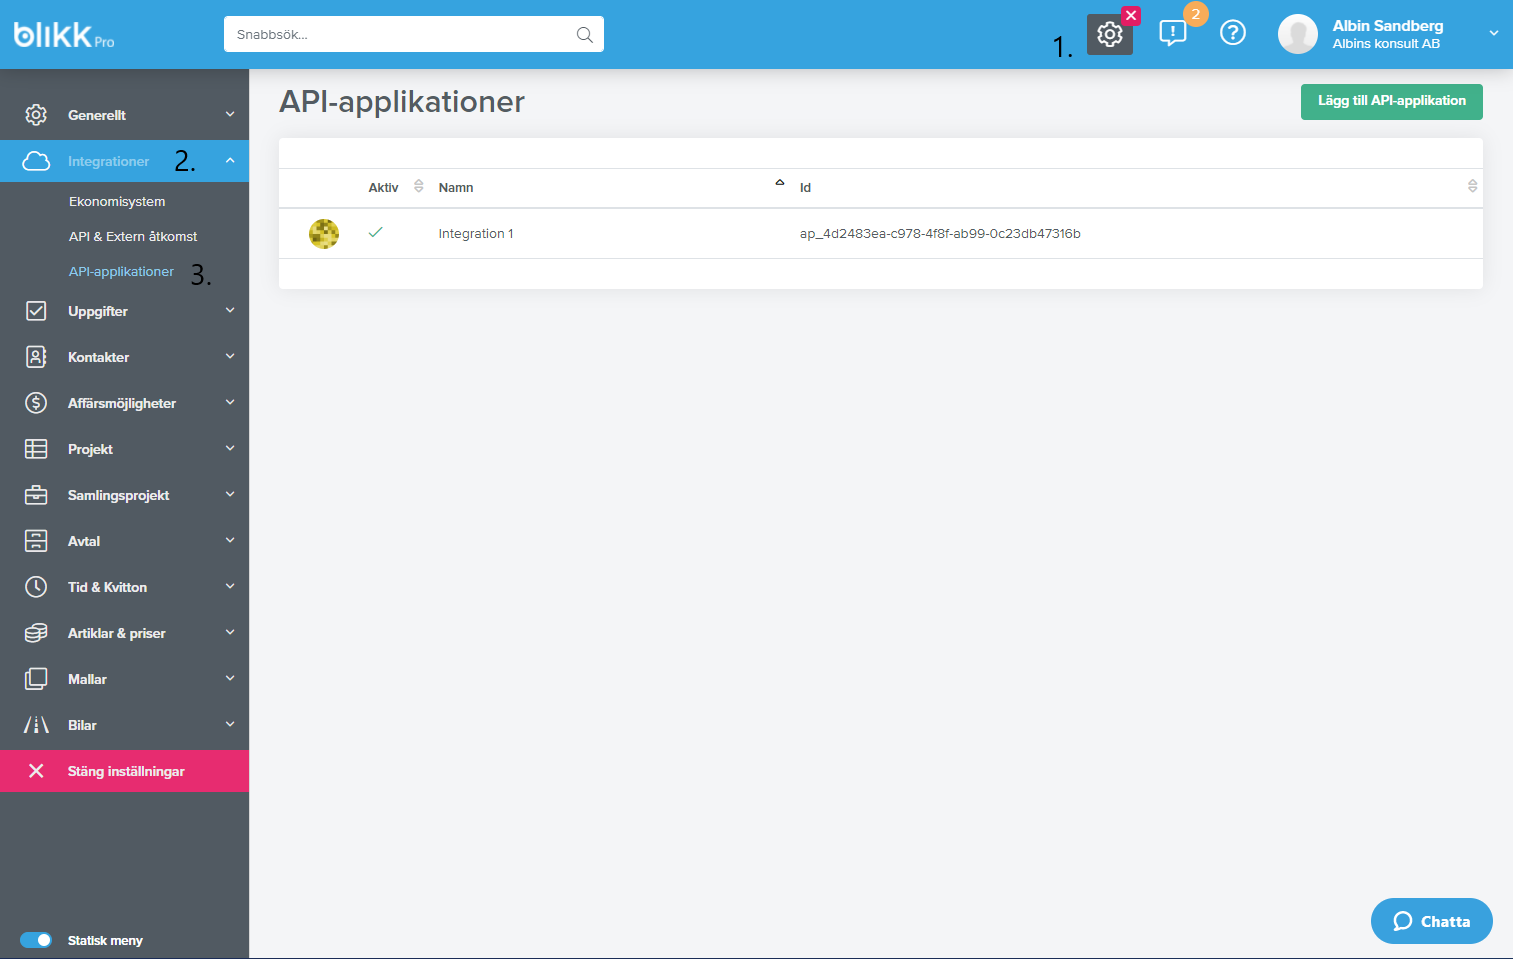Viewport: 1513px width, 959px height.
Task: Click the active checkmark for Integration 1
Action: [376, 232]
